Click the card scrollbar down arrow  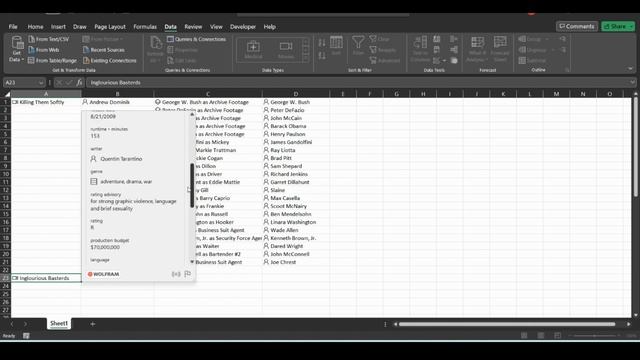tap(192, 262)
